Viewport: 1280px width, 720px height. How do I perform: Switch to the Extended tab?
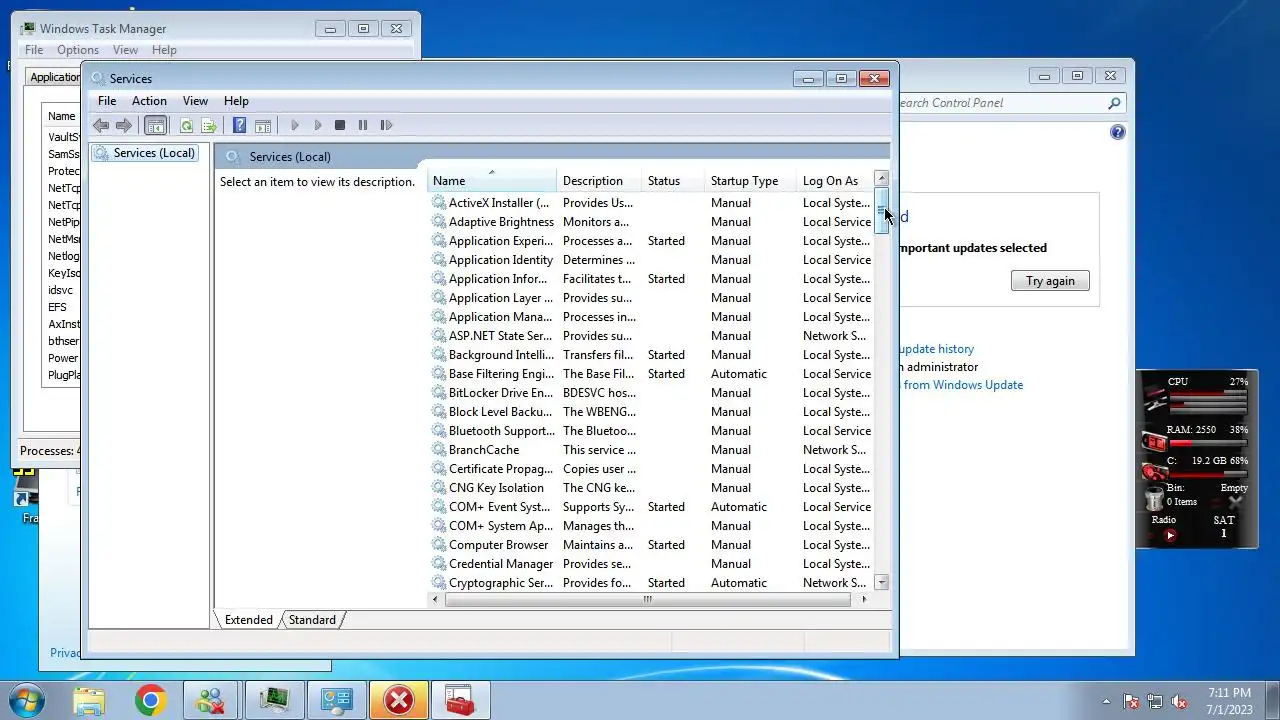point(248,620)
